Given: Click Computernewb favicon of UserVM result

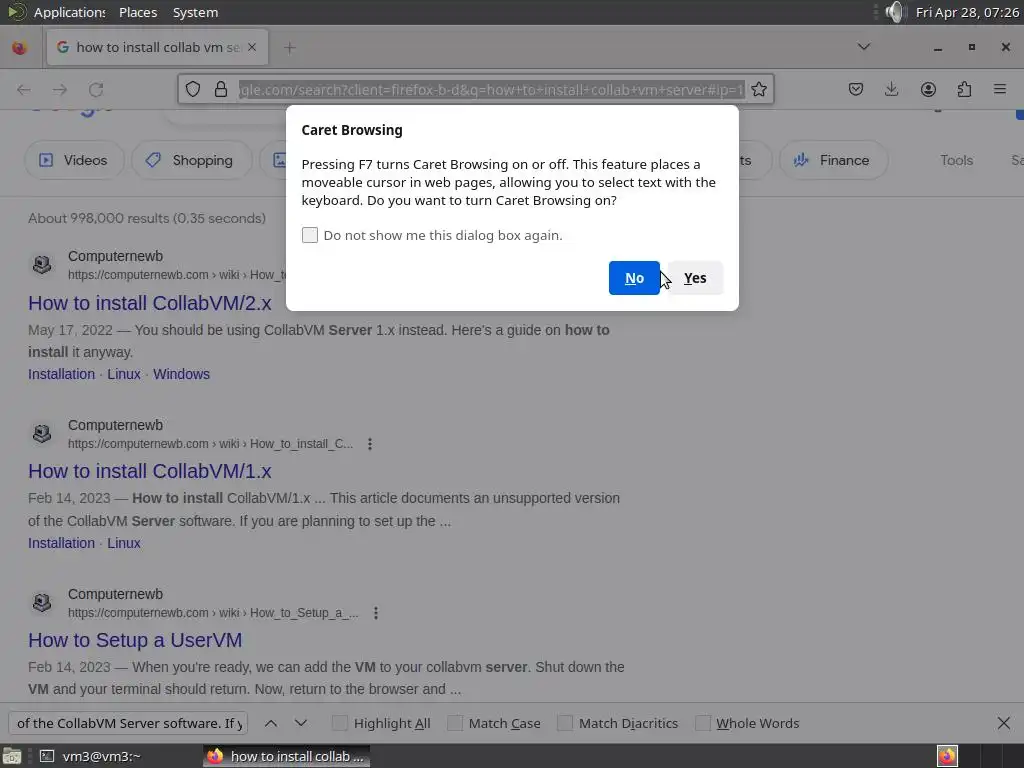Looking at the screenshot, I should click(42, 602).
